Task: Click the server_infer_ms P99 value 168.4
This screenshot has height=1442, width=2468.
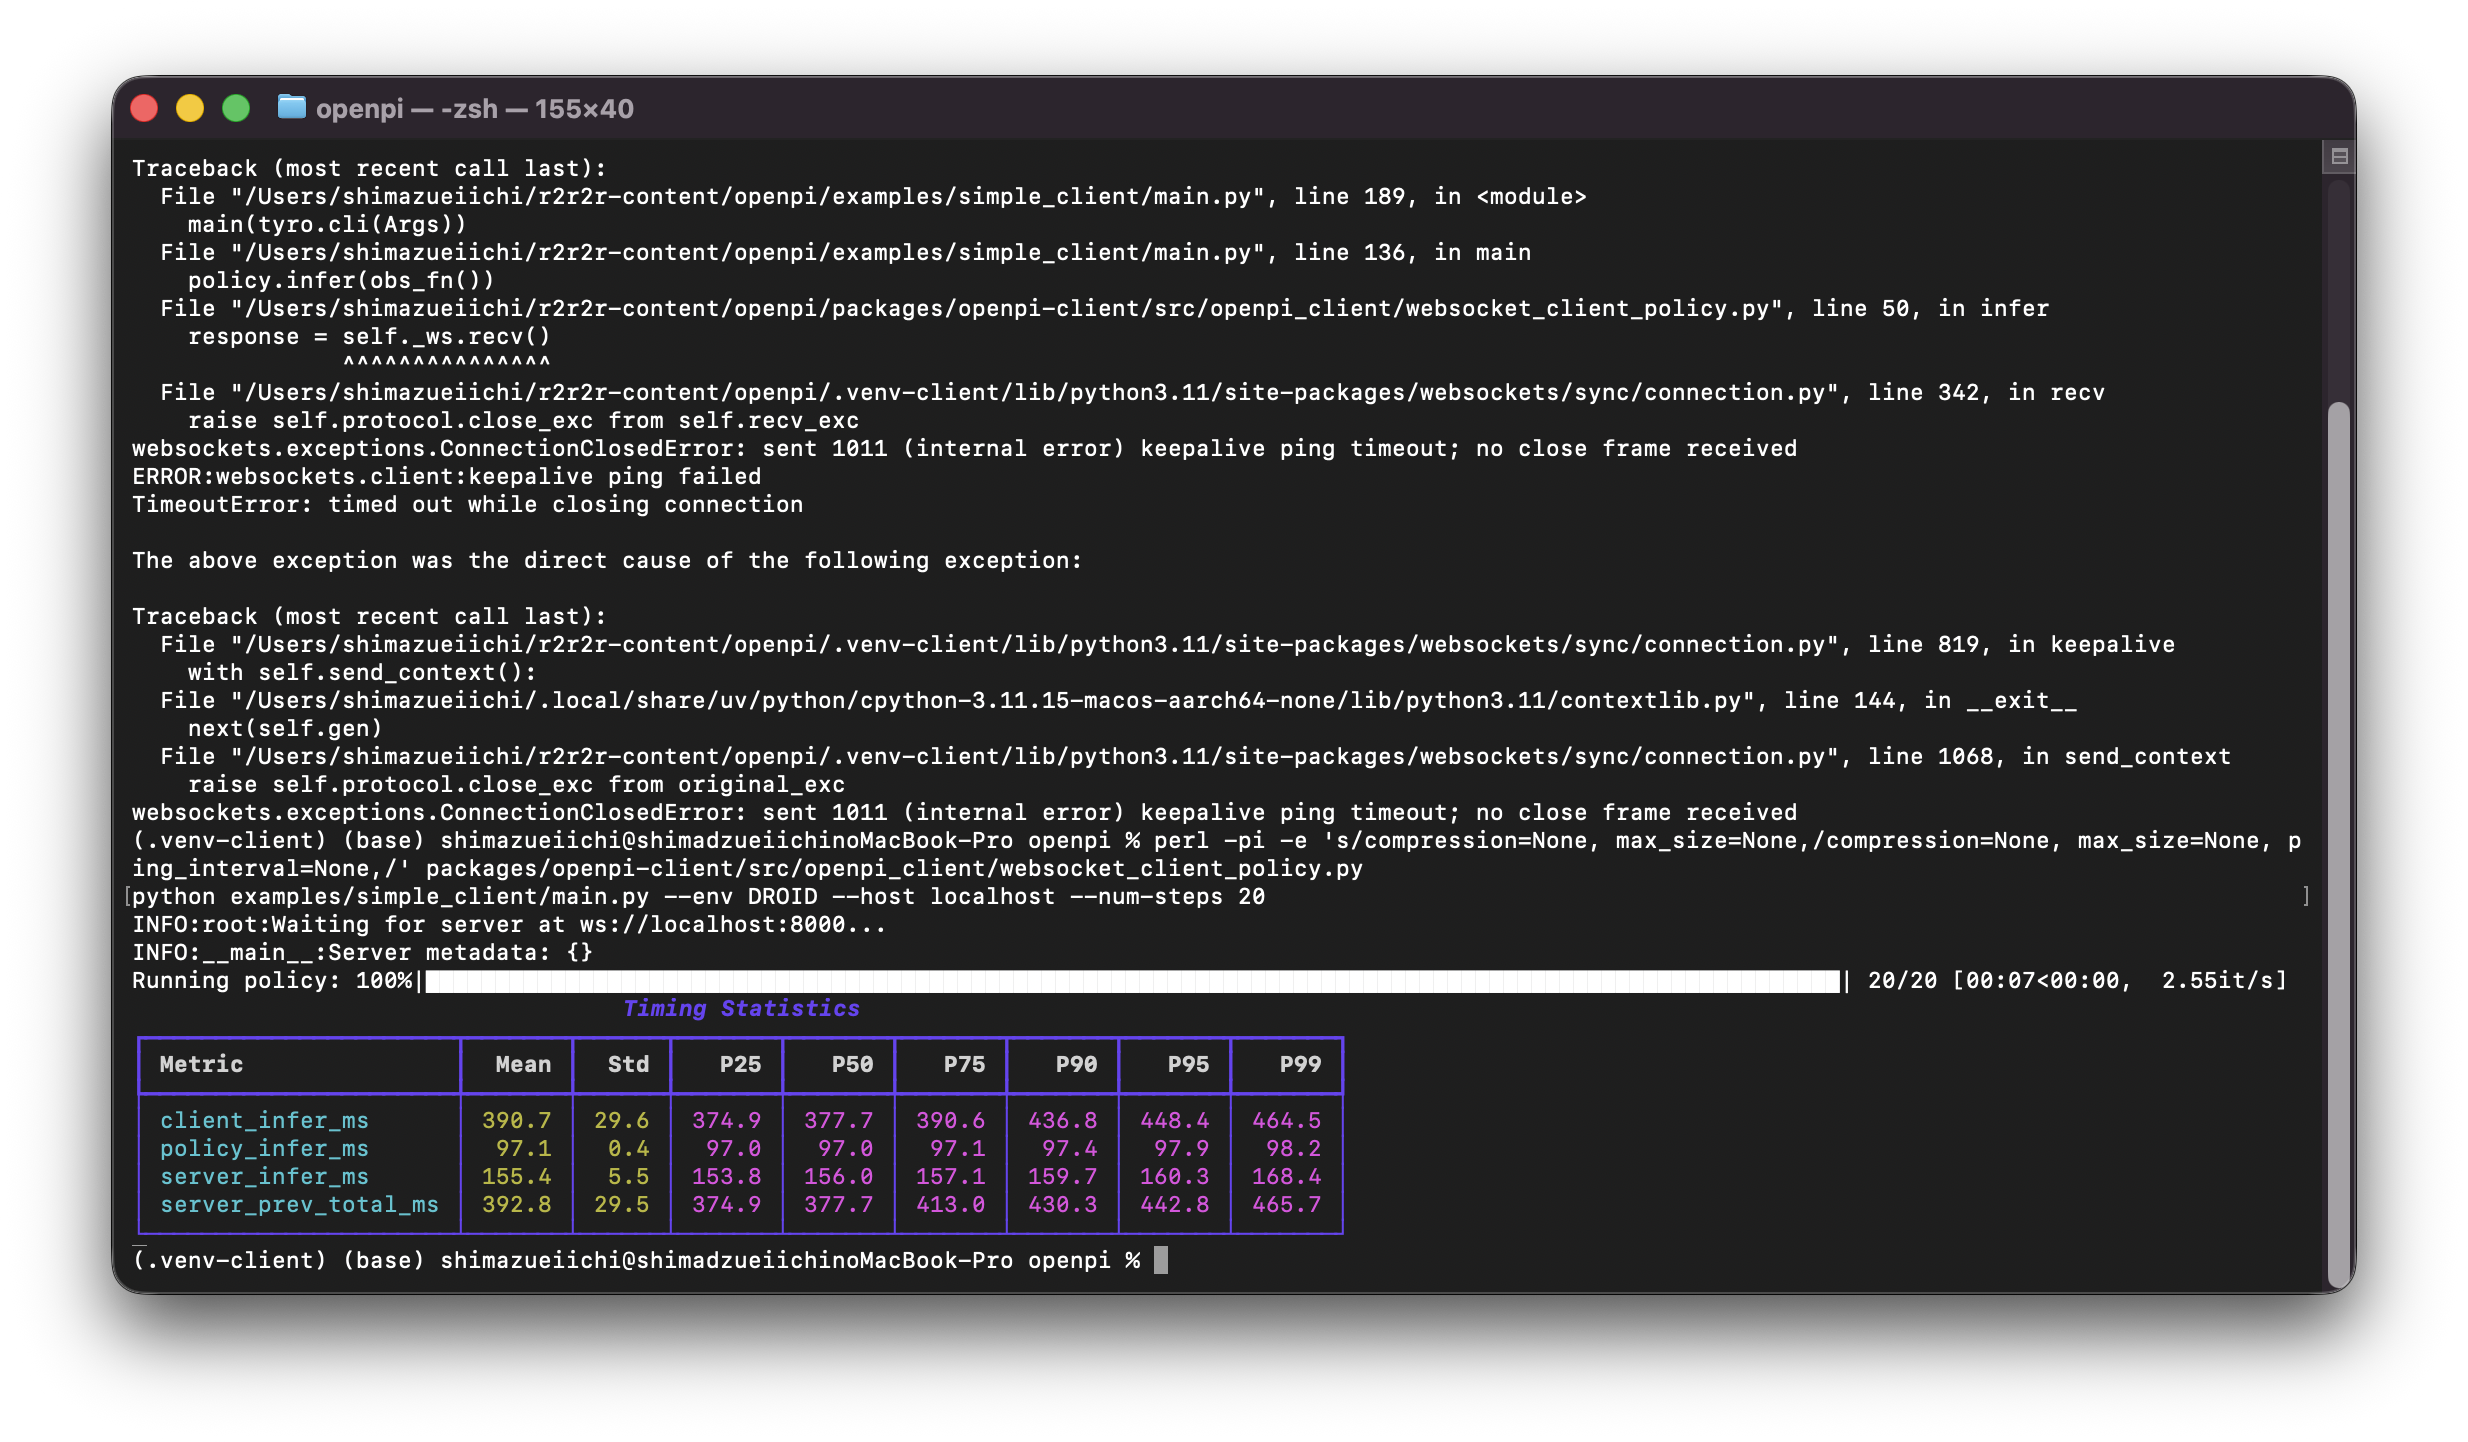Action: click(x=1286, y=1176)
